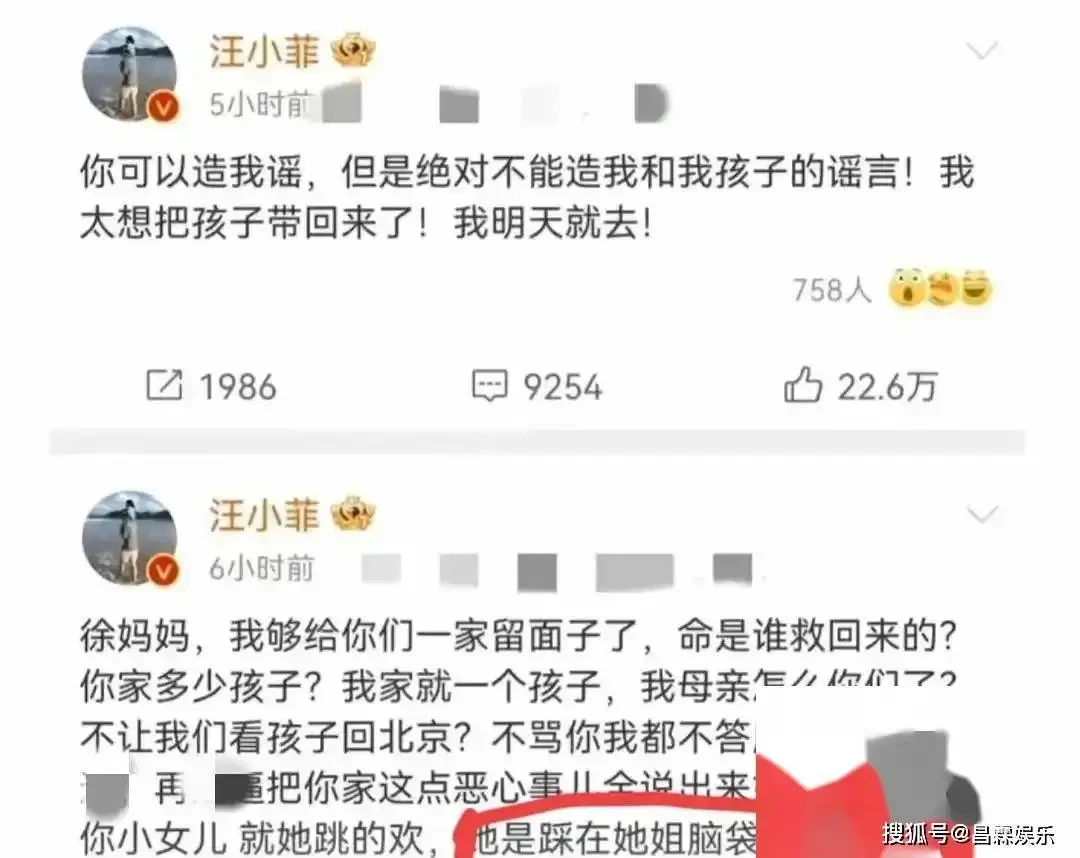Click the laughing emoji reaction icon

[x=975, y=287]
